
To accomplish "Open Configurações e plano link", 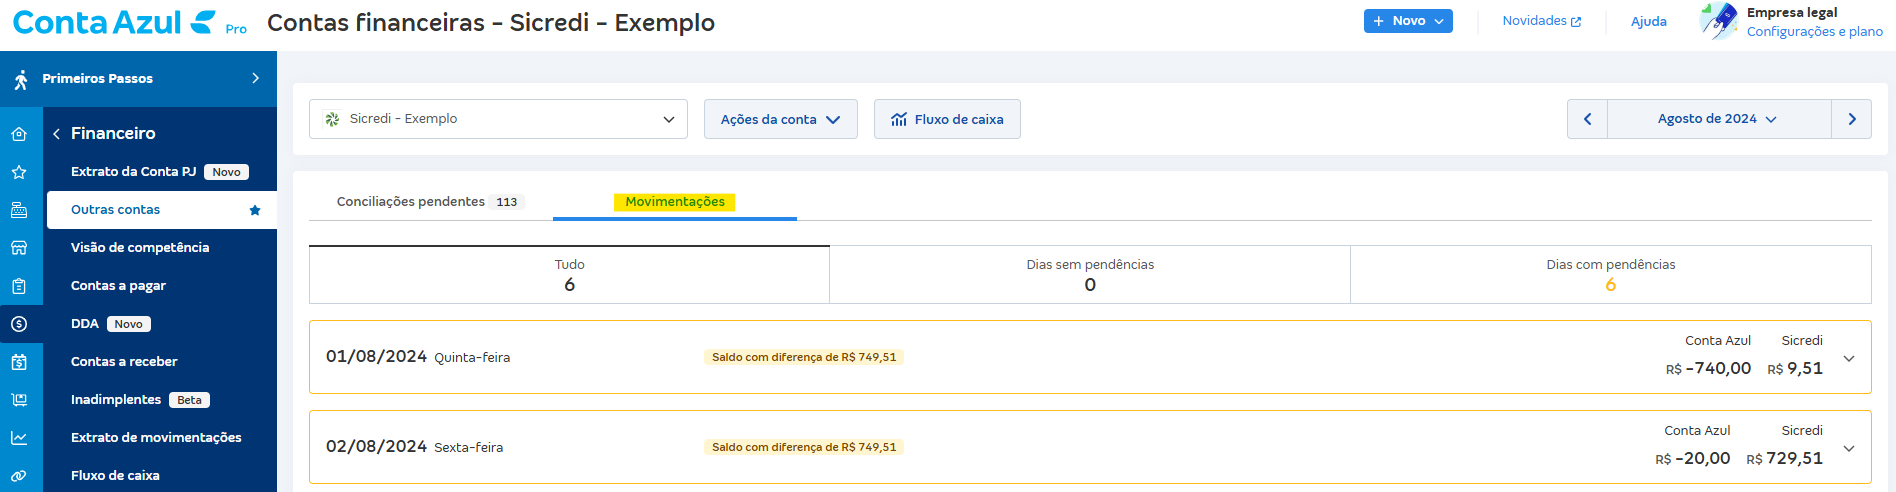I will pos(1814,32).
